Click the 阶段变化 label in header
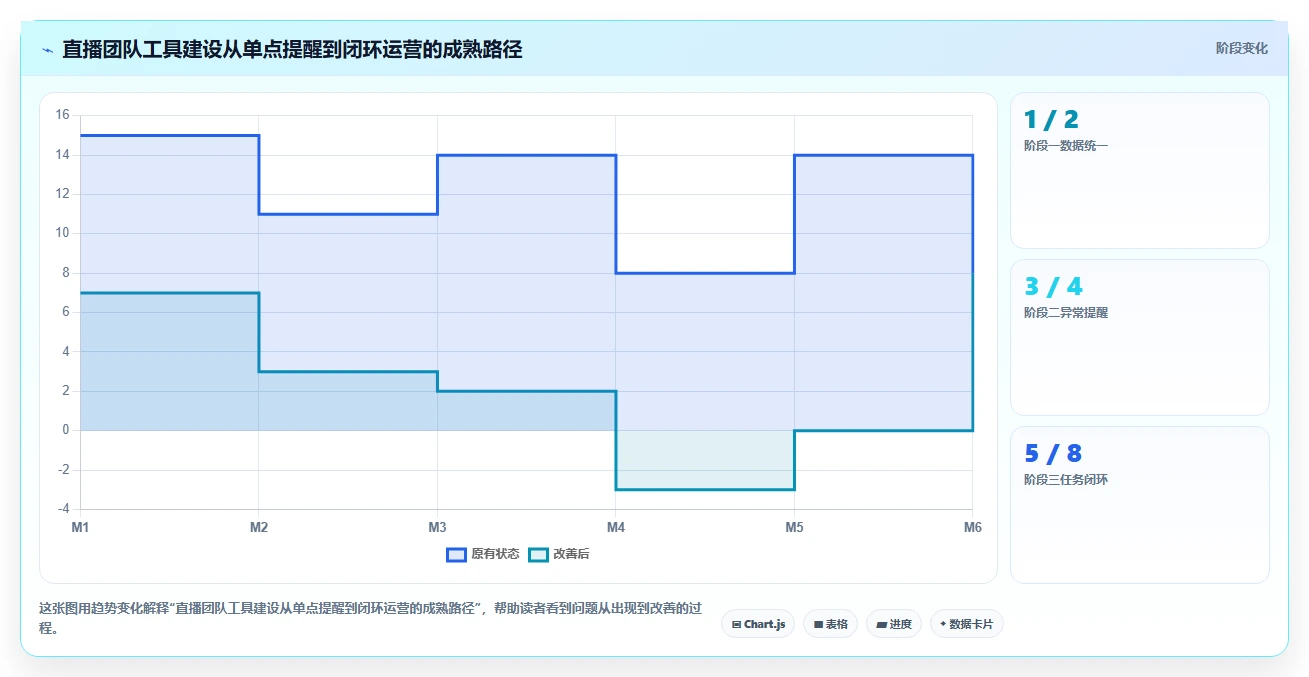This screenshot has height=677, width=1309. click(1242, 48)
